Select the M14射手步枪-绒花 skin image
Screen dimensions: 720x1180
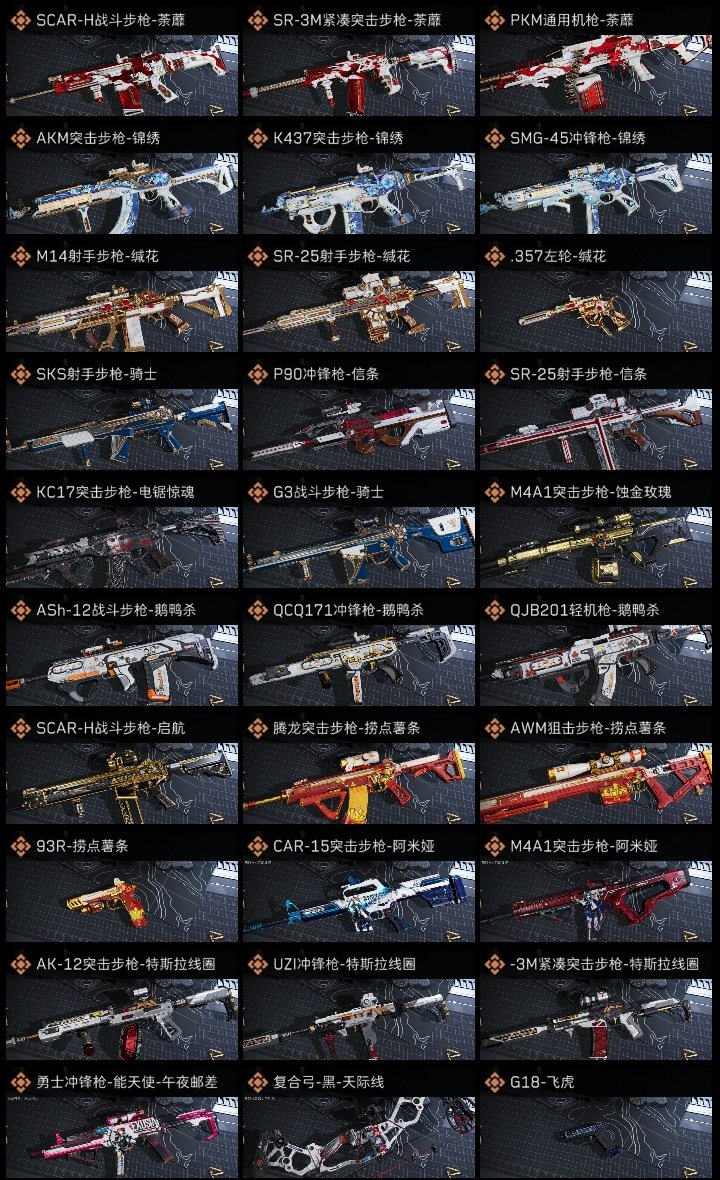coord(122,312)
